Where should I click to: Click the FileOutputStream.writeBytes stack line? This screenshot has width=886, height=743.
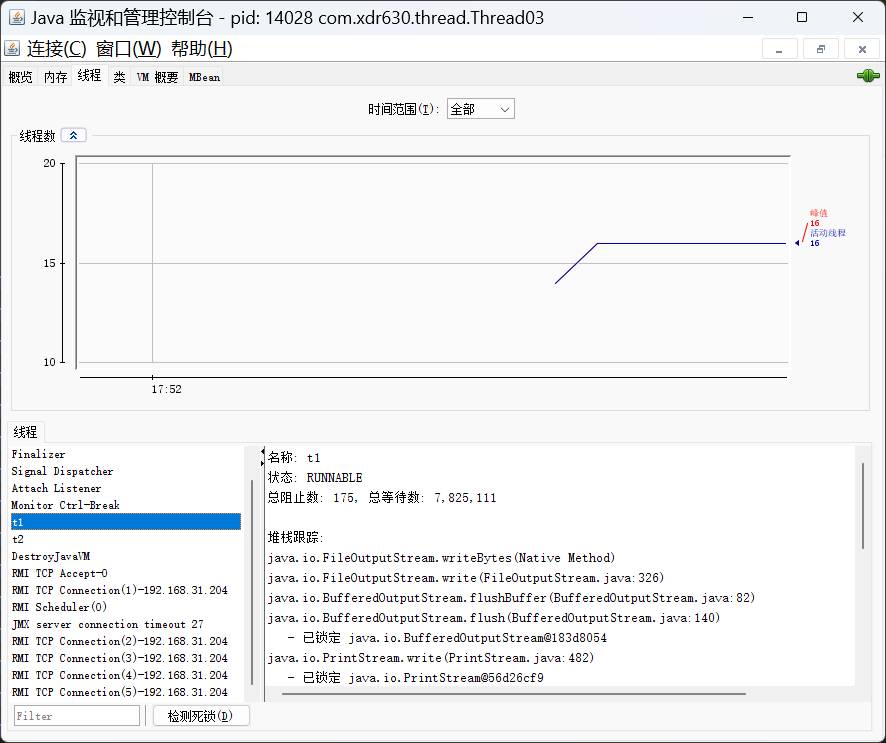441,558
